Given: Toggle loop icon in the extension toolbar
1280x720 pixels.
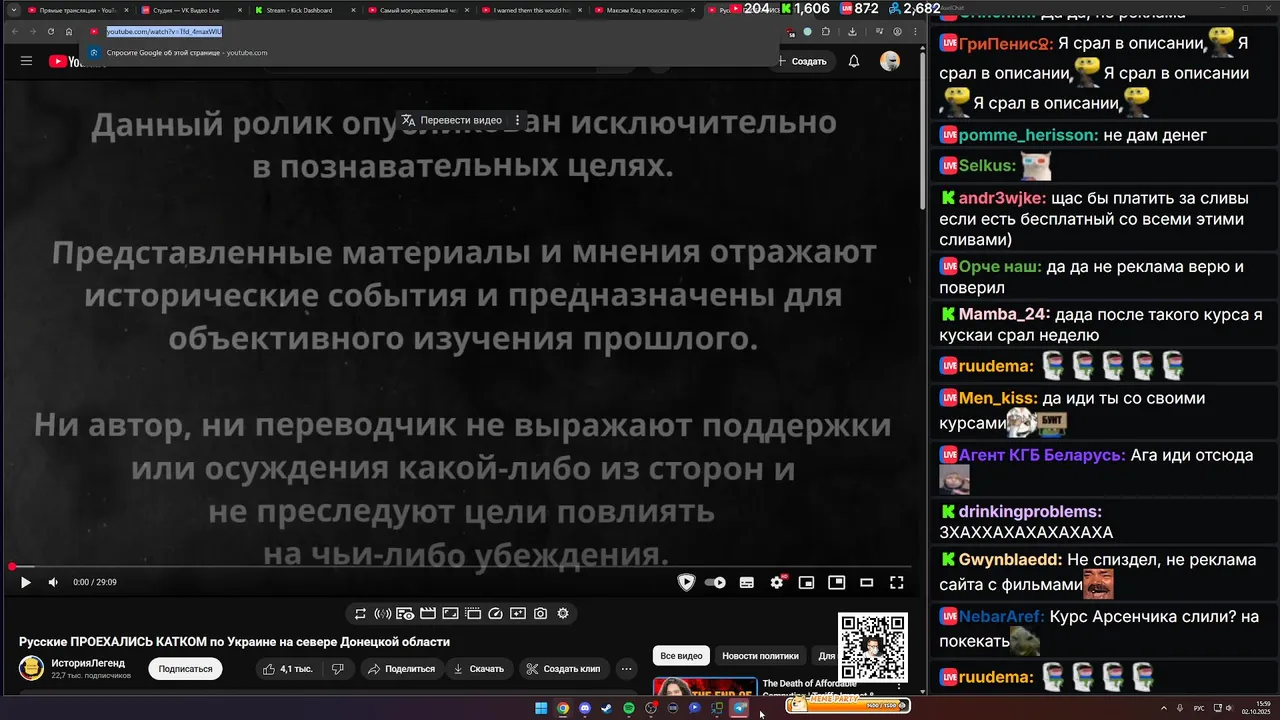Looking at the screenshot, I should [360, 613].
